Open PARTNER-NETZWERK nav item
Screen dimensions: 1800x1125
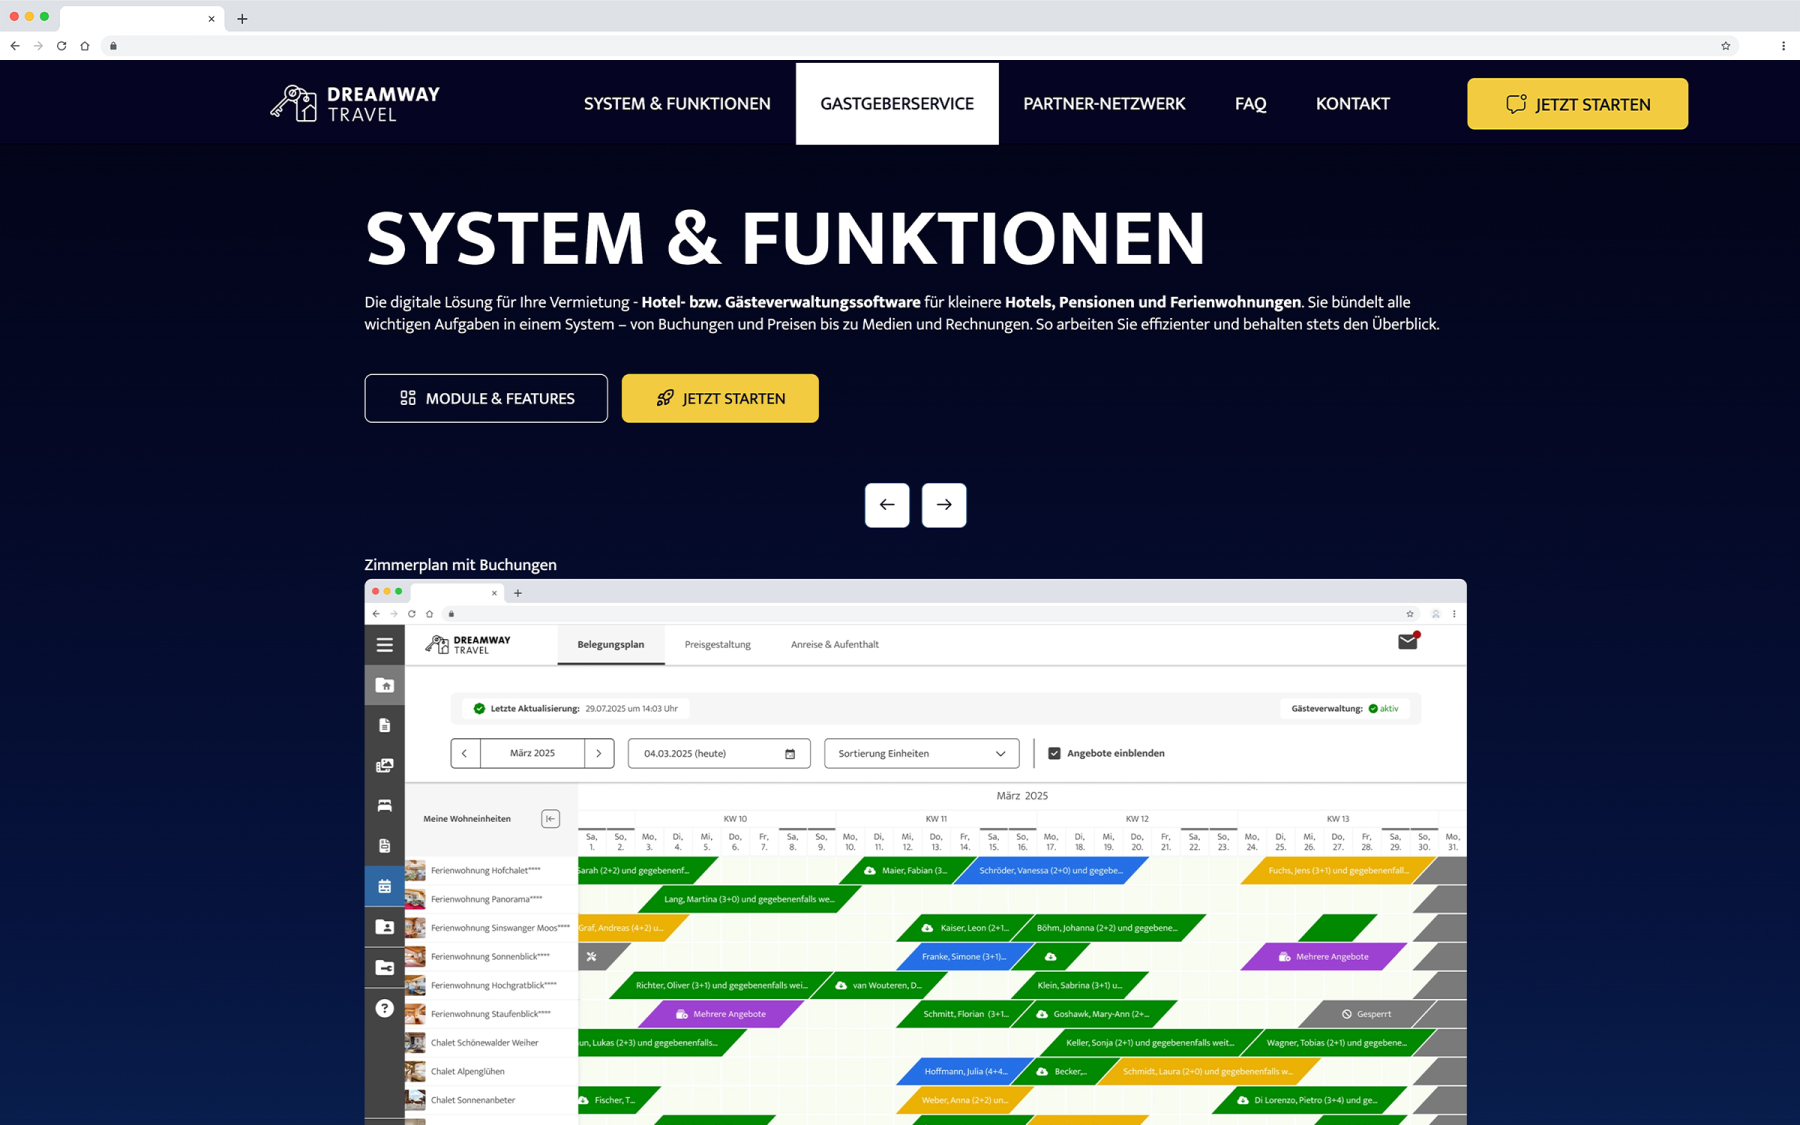point(1104,104)
